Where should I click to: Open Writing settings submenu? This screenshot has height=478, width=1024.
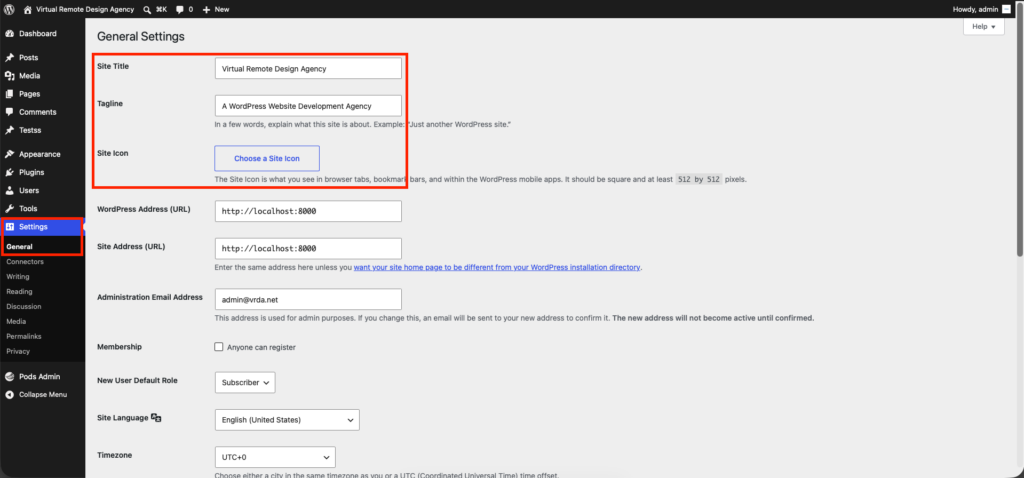[x=18, y=277]
